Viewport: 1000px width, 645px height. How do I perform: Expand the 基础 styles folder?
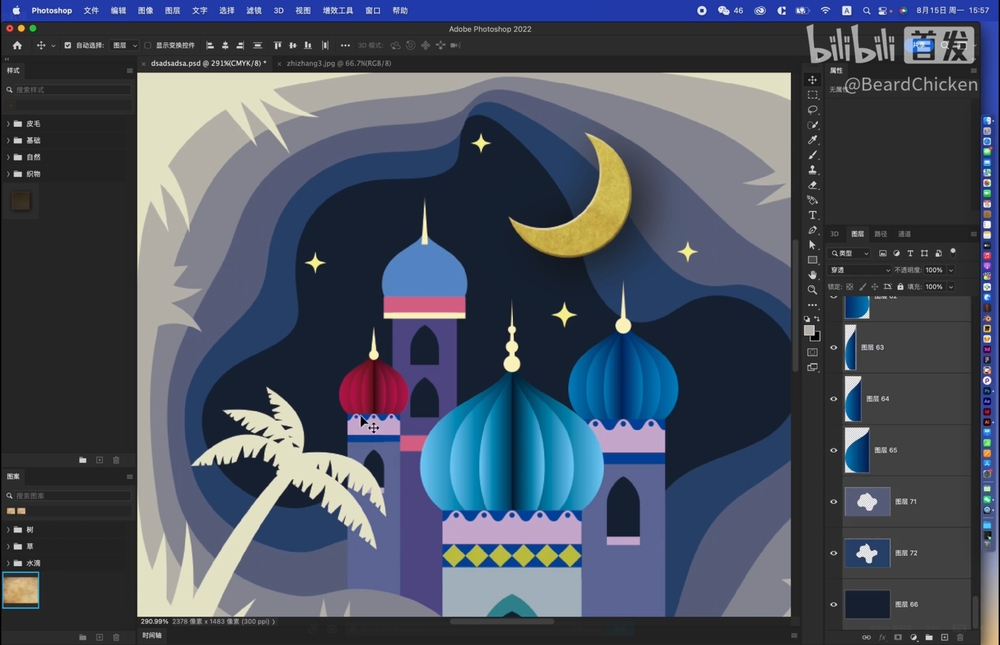click(8, 140)
